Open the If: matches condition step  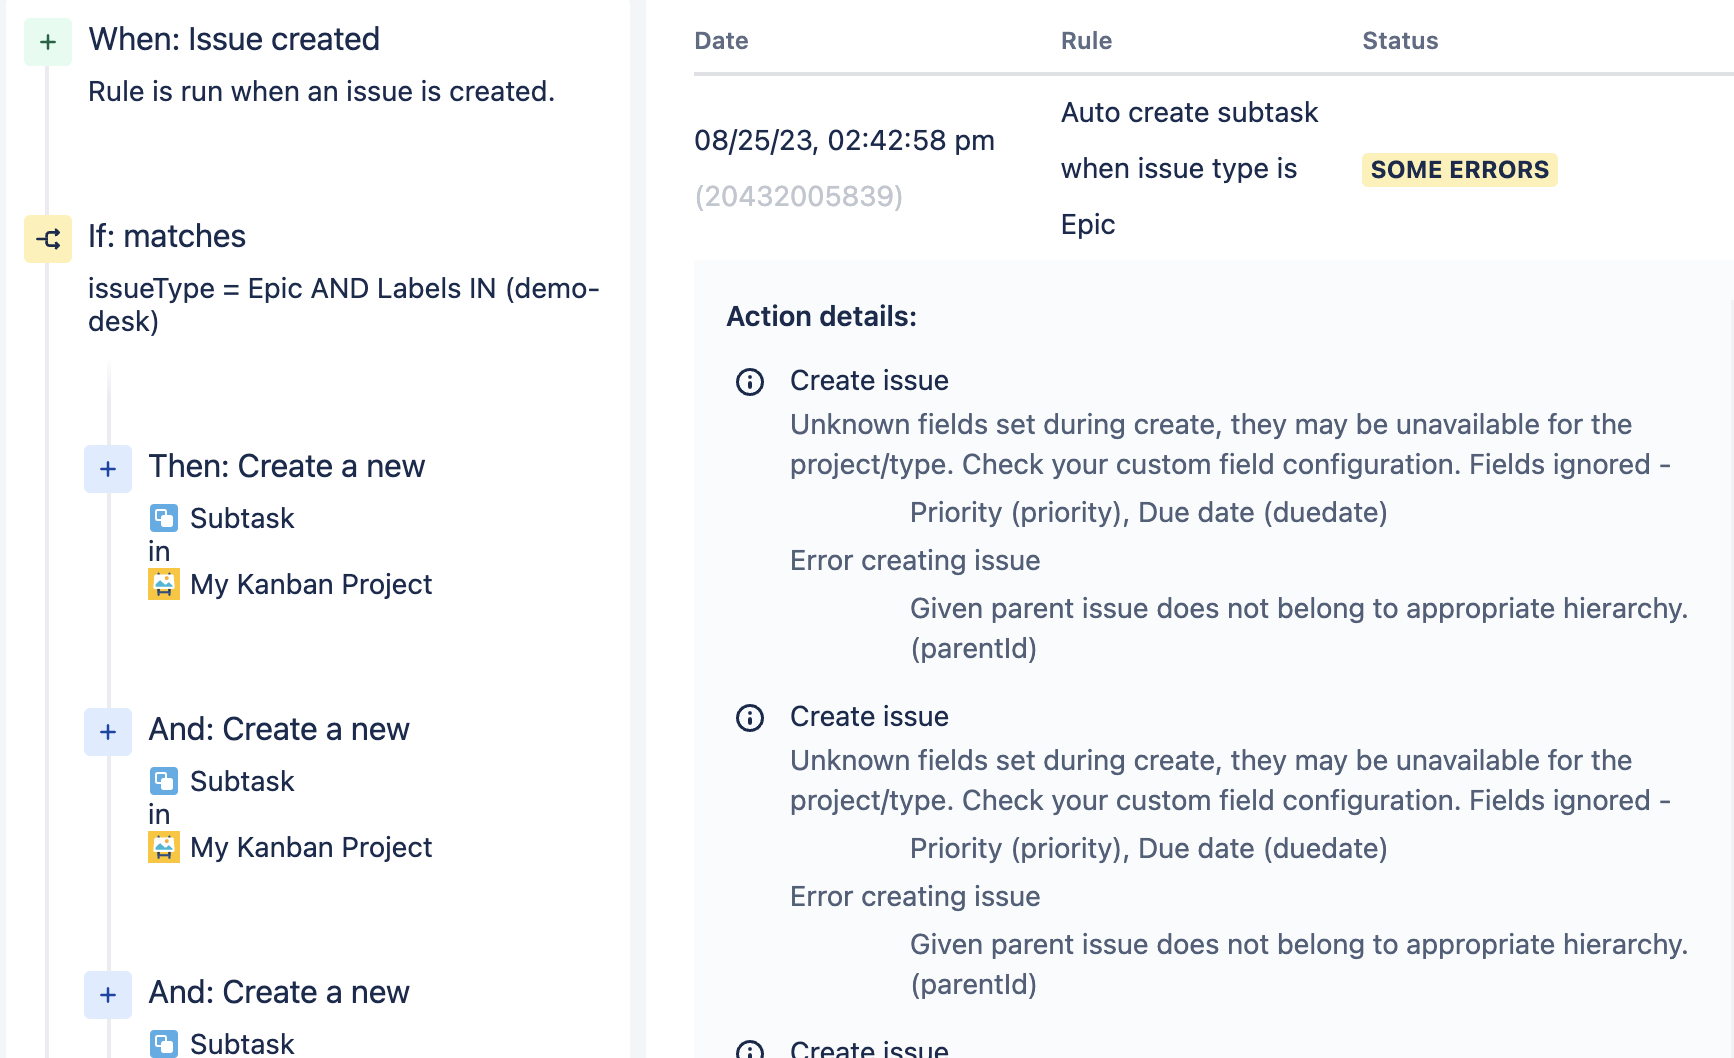167,236
